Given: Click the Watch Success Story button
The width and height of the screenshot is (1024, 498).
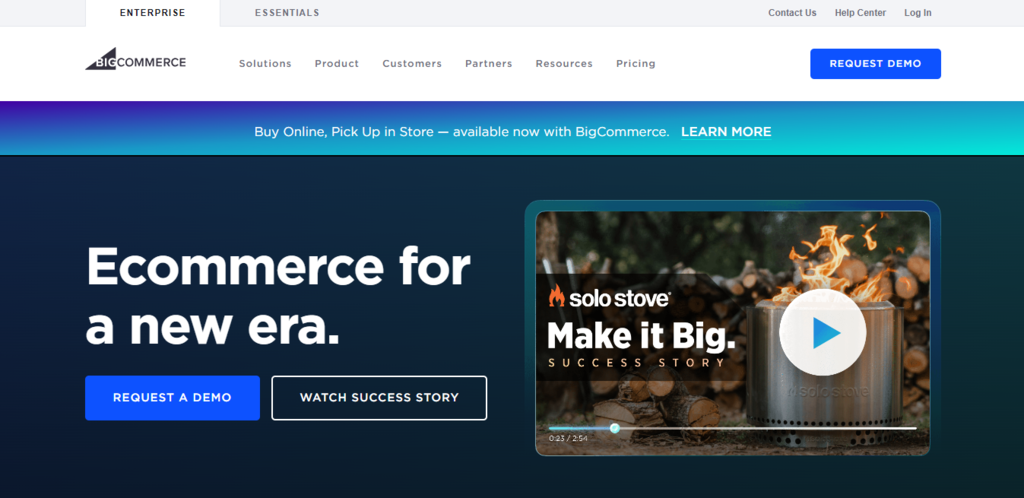Looking at the screenshot, I should tap(379, 397).
